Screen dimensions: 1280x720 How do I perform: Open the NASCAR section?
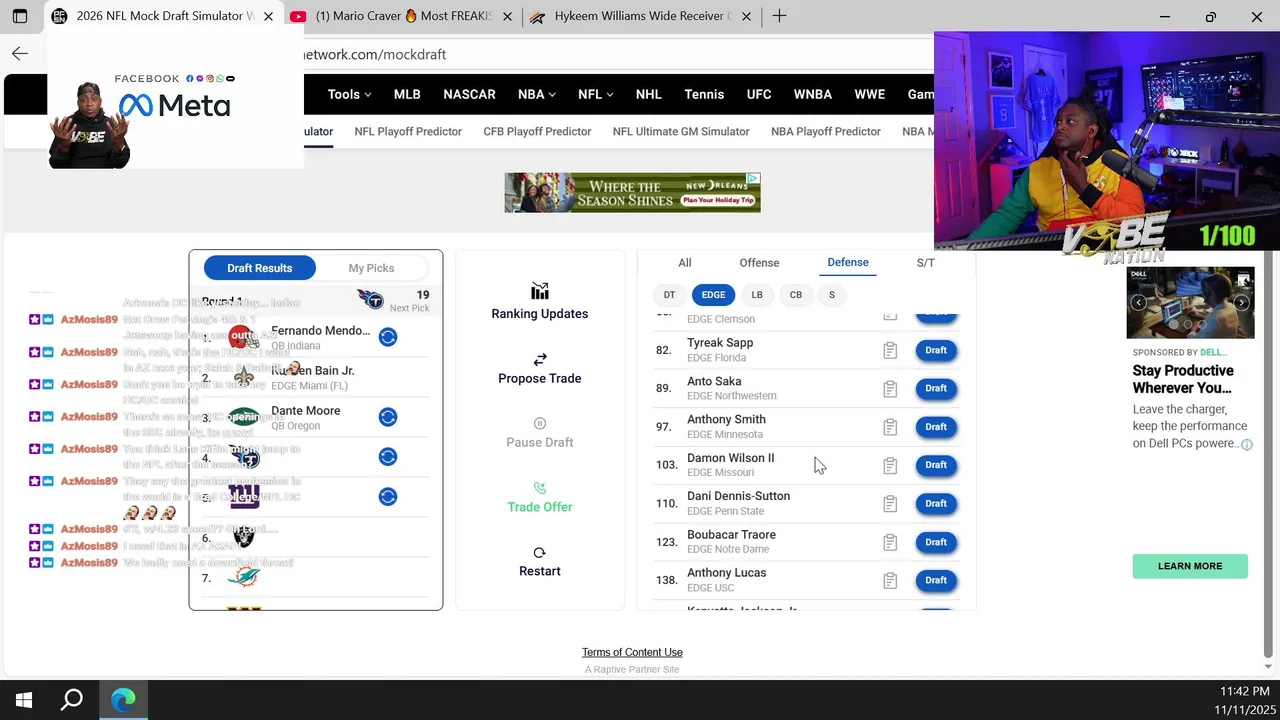(x=469, y=94)
